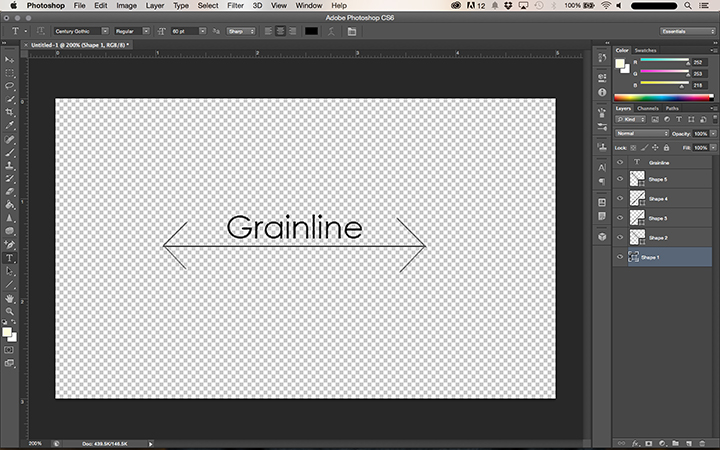This screenshot has height=450, width=720.
Task: Select the Path Selection tool
Action: pyautogui.click(x=9, y=271)
